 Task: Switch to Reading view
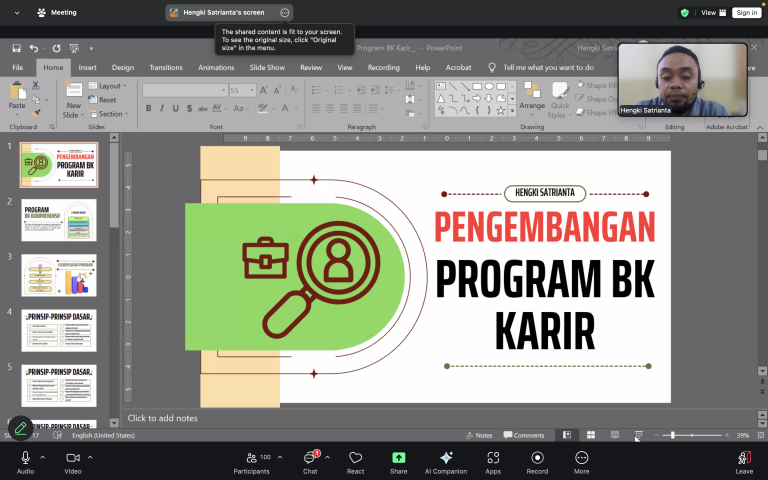[615, 435]
